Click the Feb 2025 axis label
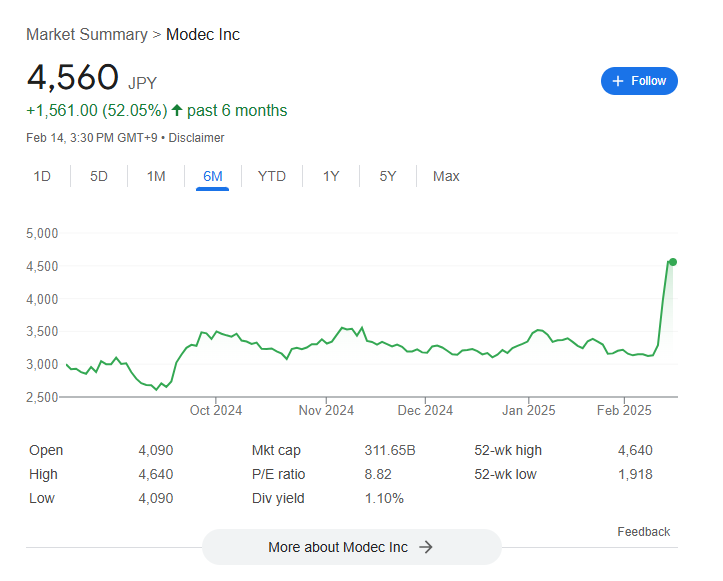The image size is (723, 581). tap(623, 410)
